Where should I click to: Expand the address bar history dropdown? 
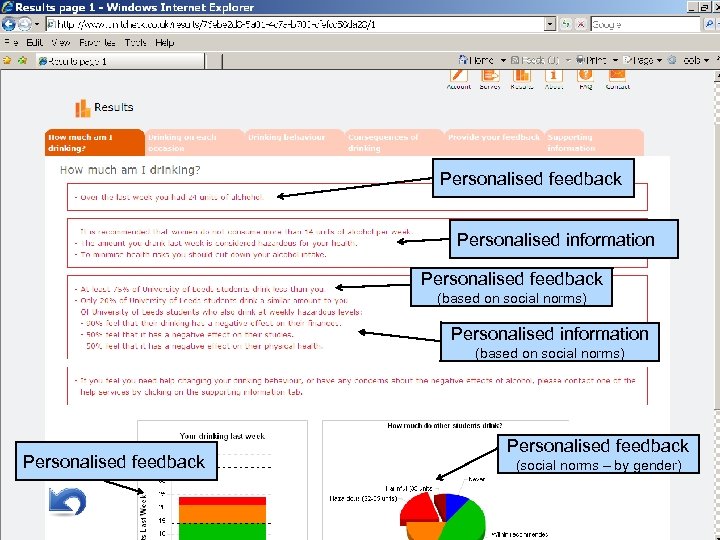550,24
